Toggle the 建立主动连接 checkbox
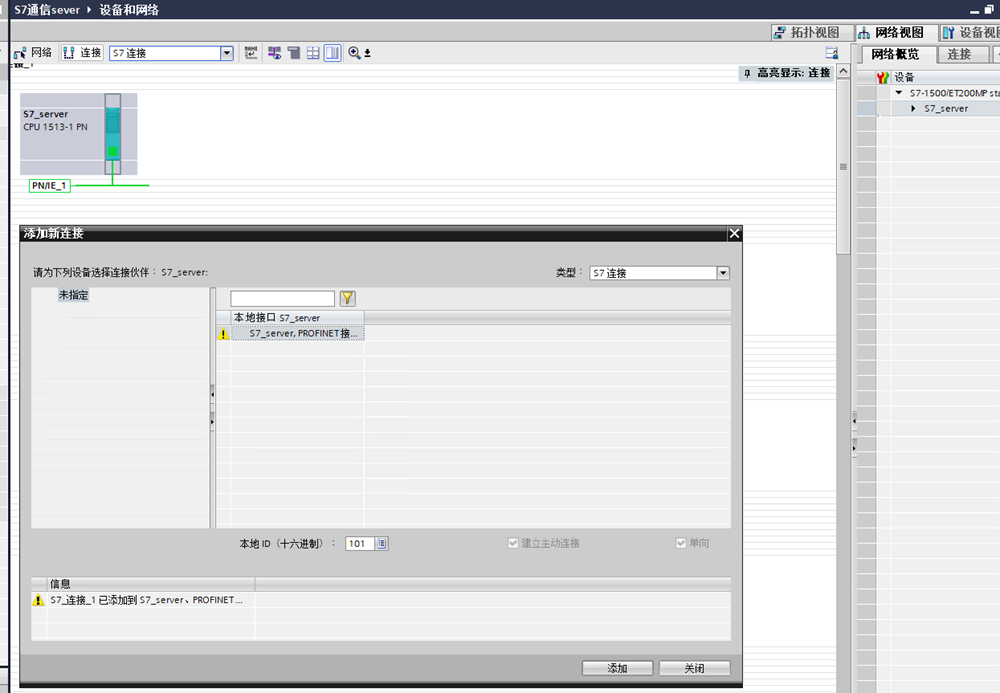Image resolution: width=1000 pixels, height=693 pixels. 513,543
